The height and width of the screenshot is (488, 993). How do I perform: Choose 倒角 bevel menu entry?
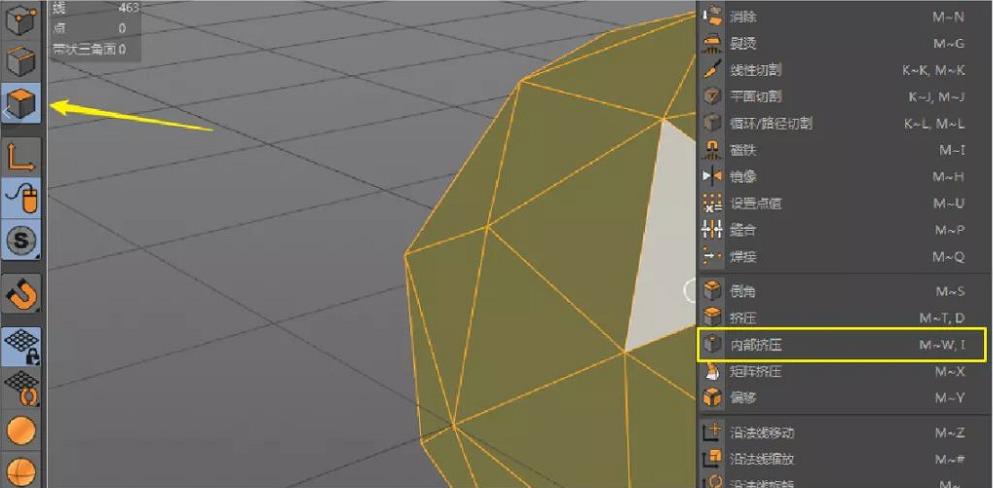(842, 291)
